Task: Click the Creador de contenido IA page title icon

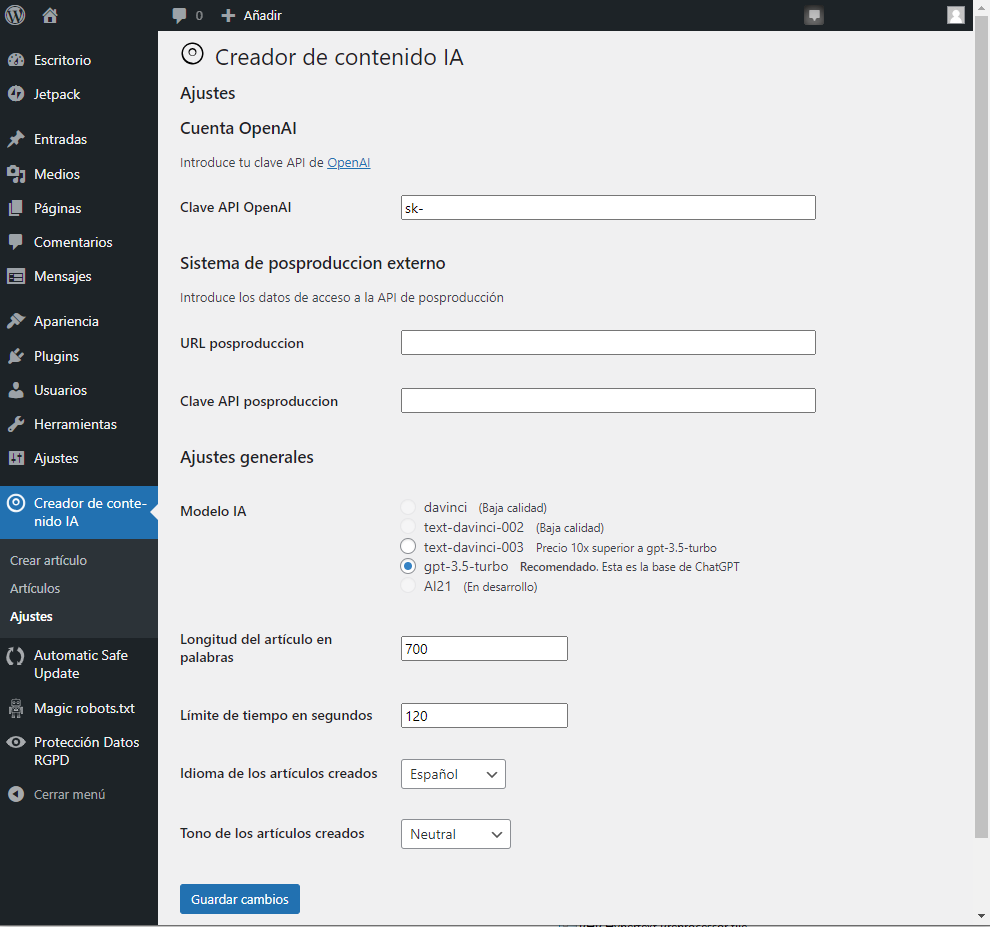Action: [192, 54]
